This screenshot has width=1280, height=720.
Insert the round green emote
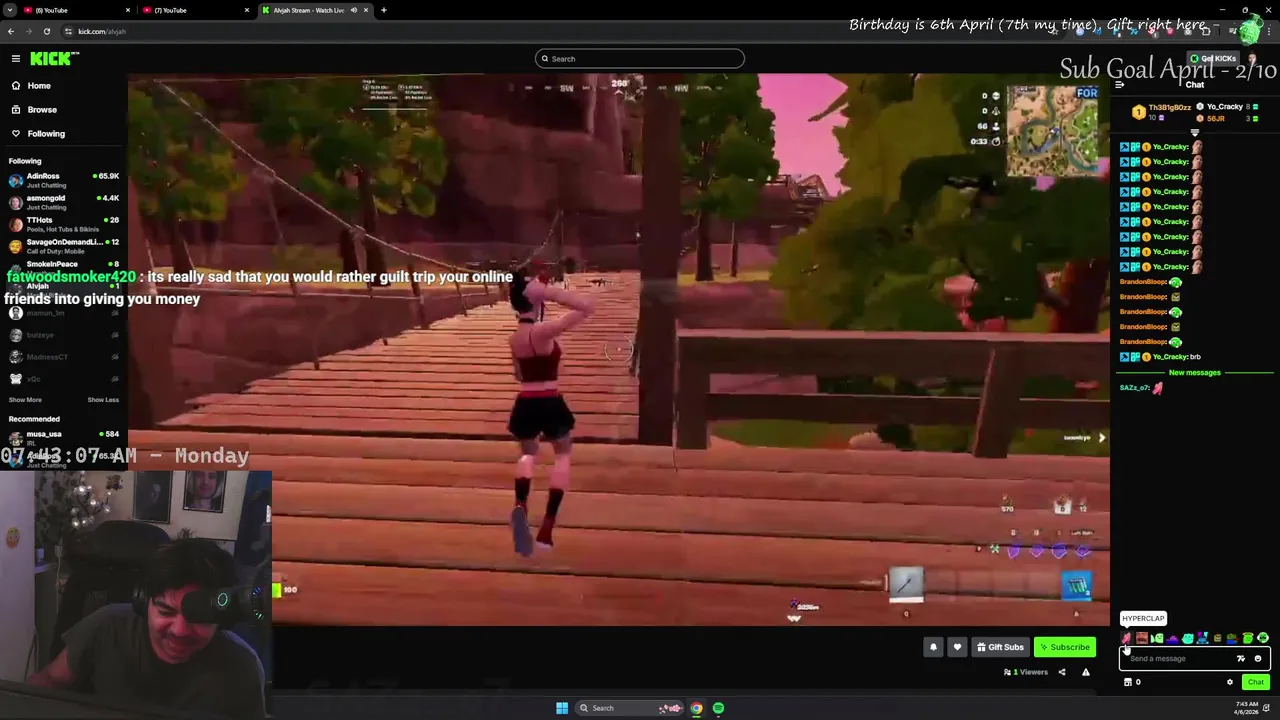1263,638
